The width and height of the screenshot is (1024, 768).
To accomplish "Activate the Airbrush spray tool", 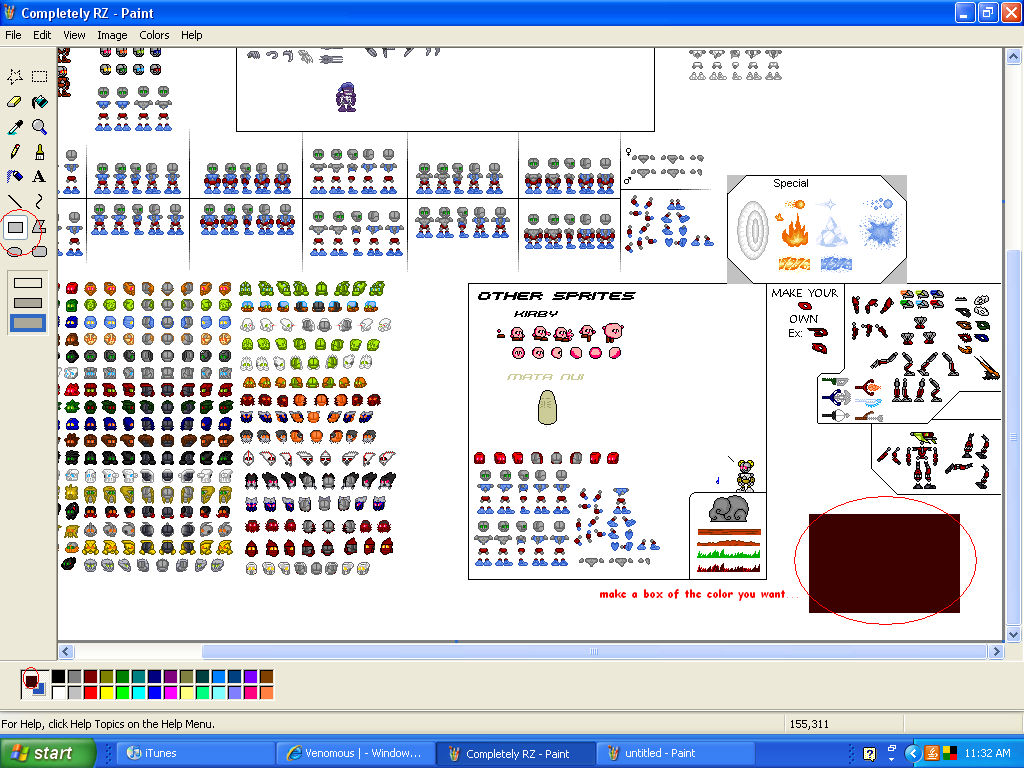I will (15, 176).
